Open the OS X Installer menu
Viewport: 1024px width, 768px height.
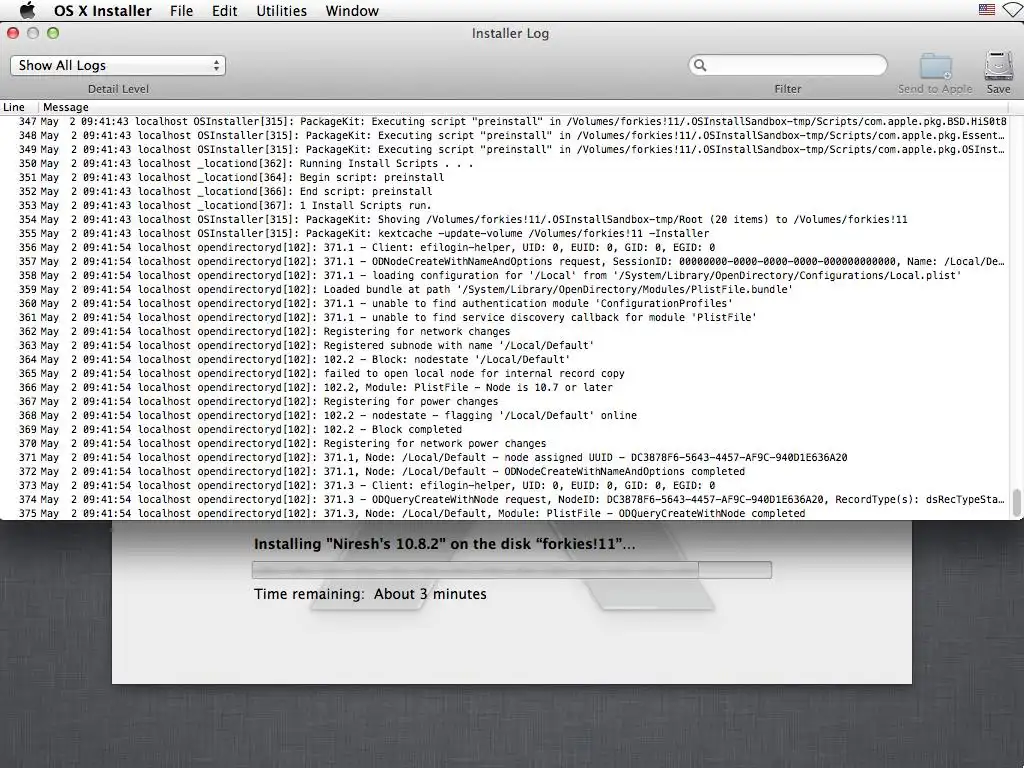[103, 10]
